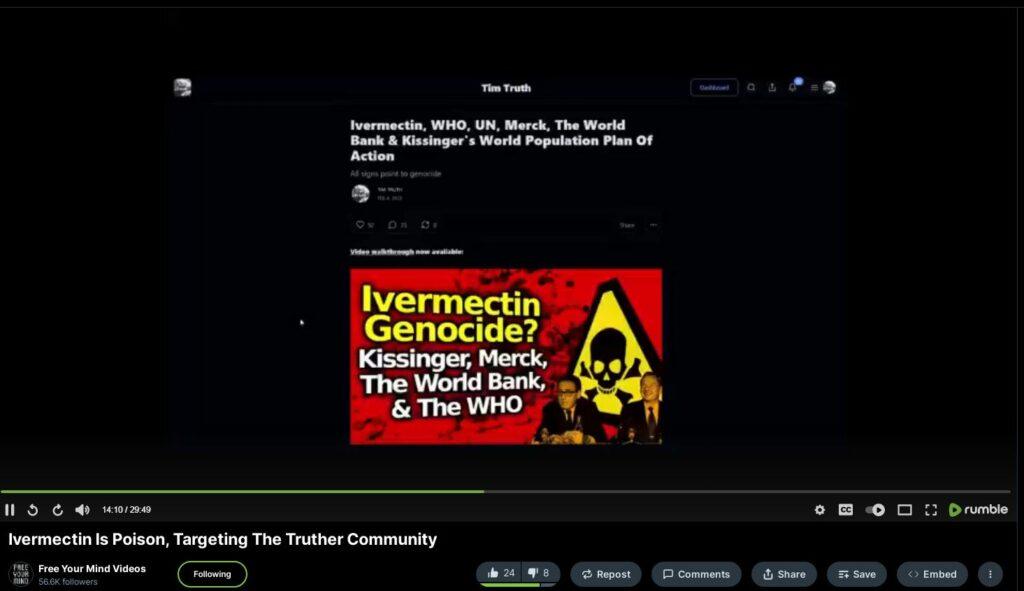Click the article author avatar
Image resolution: width=1024 pixels, height=591 pixels.
(360, 193)
